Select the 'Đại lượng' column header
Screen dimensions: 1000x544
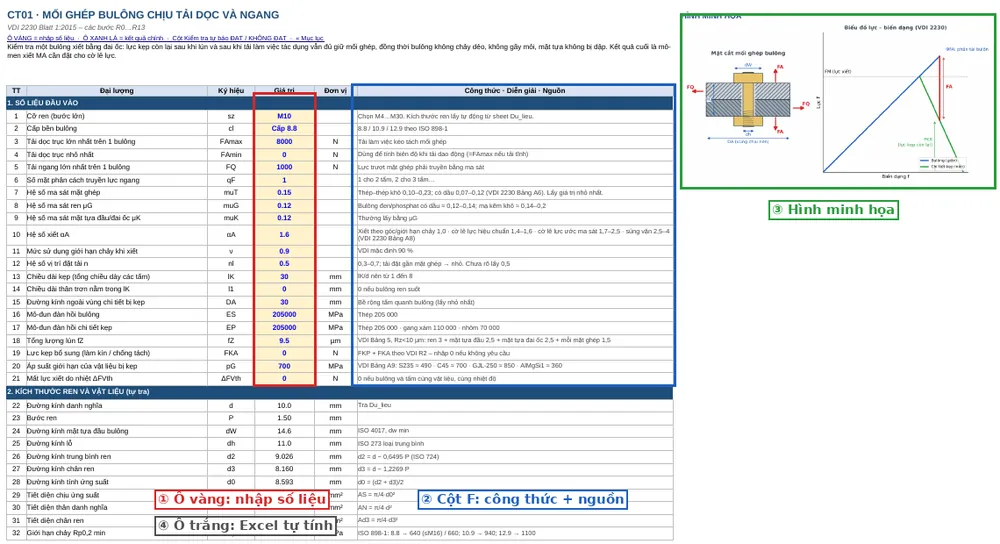pyautogui.click(x=117, y=91)
